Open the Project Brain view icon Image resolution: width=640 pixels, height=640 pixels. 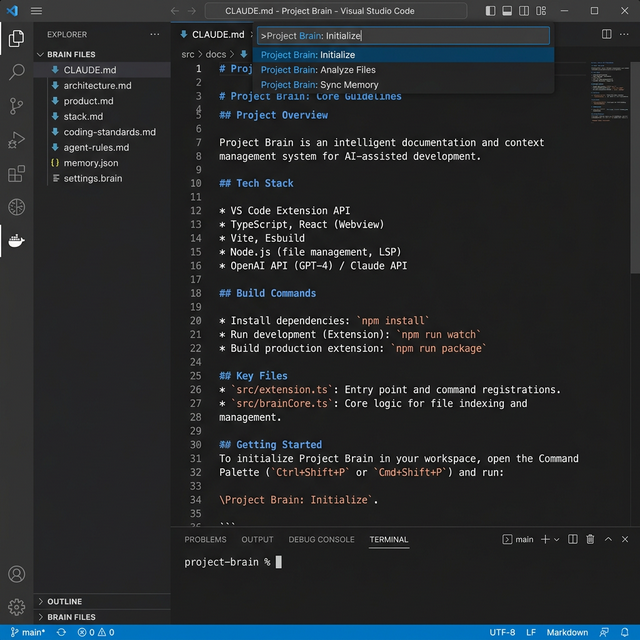(x=16, y=207)
